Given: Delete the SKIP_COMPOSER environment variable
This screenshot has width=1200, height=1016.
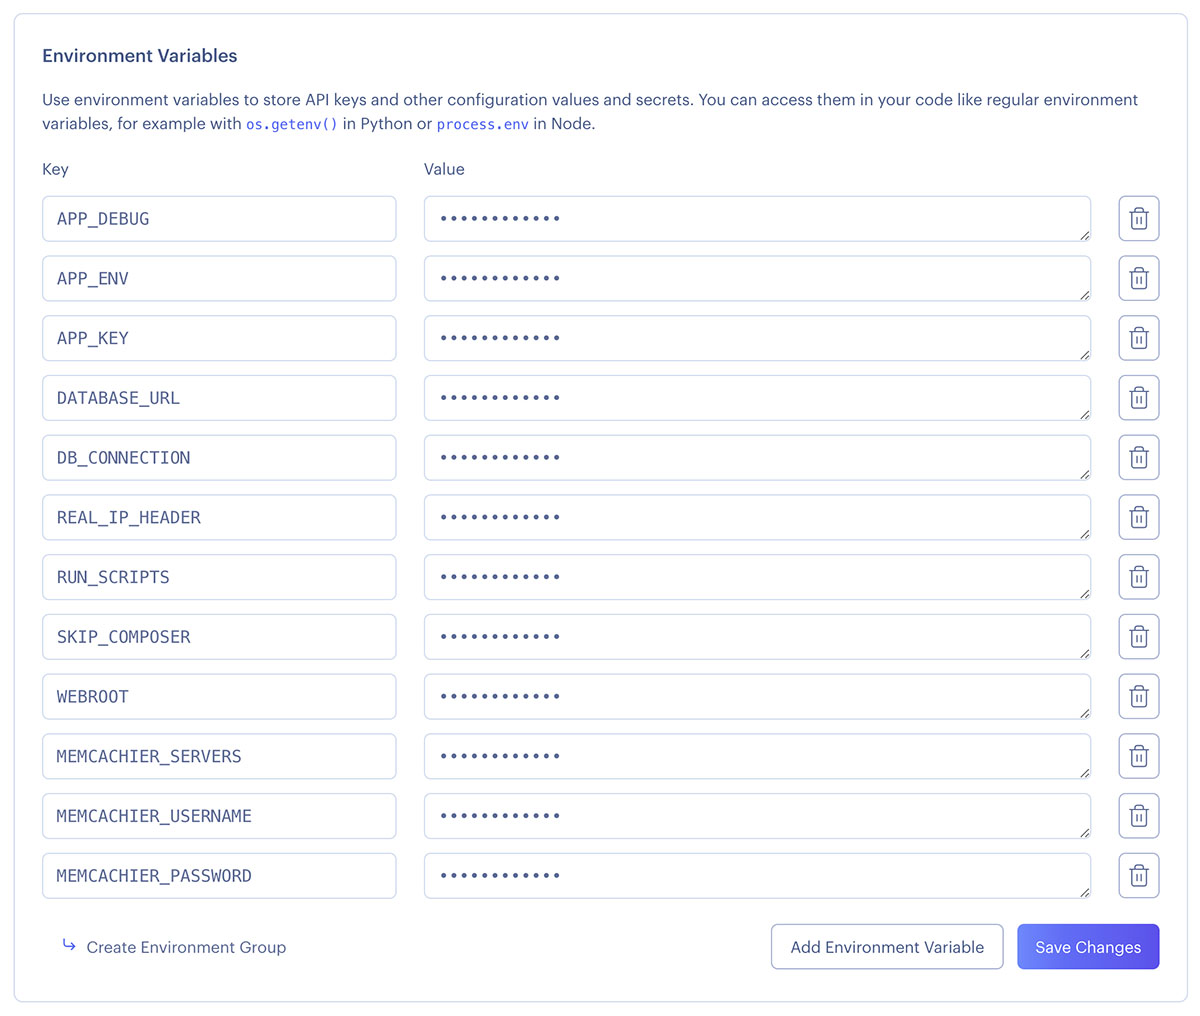Looking at the screenshot, I should (1138, 636).
